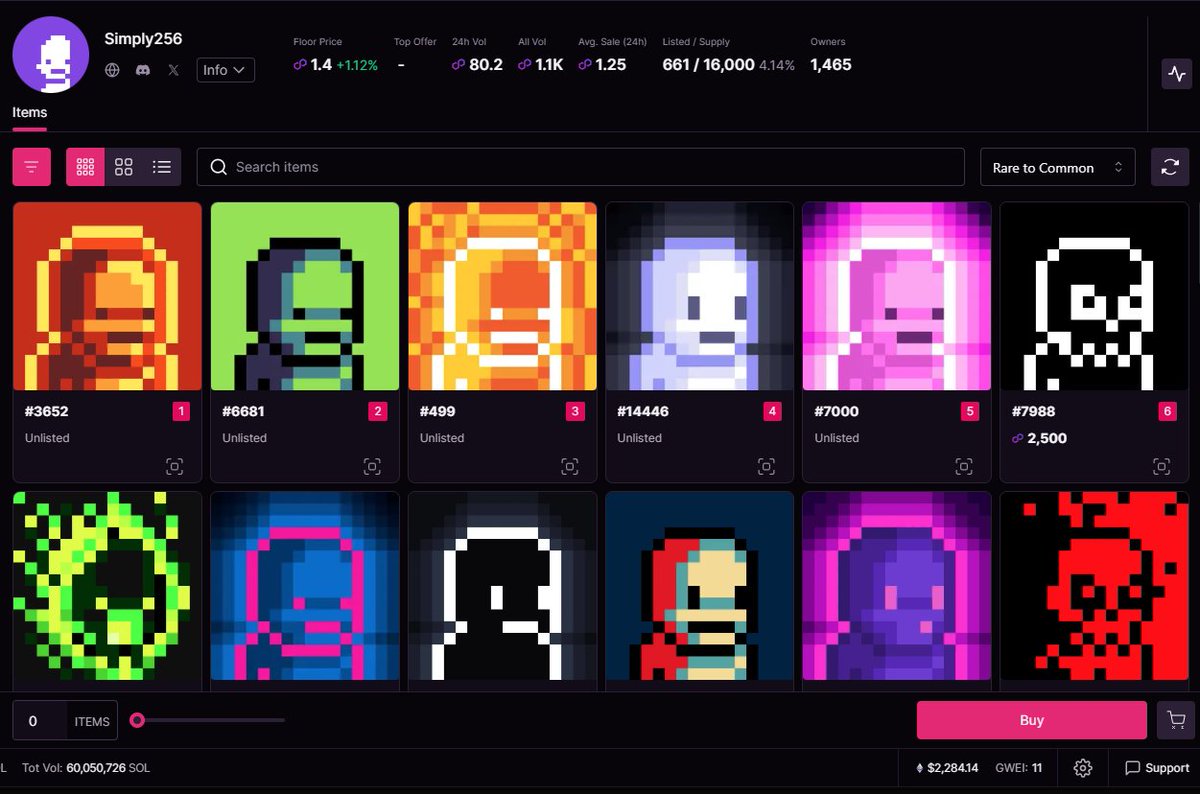1200x794 pixels.
Task: Select the small grid view
Action: click(x=85, y=167)
